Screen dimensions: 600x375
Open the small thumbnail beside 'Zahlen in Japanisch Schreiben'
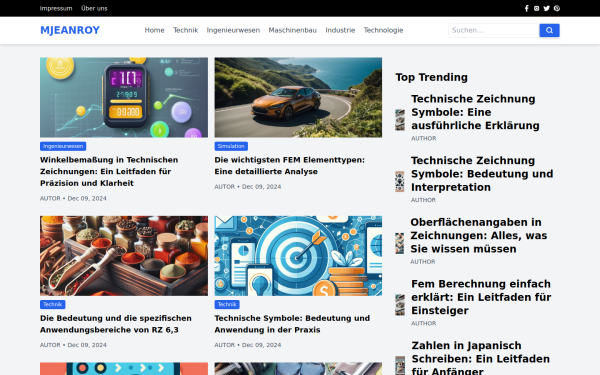point(400,365)
